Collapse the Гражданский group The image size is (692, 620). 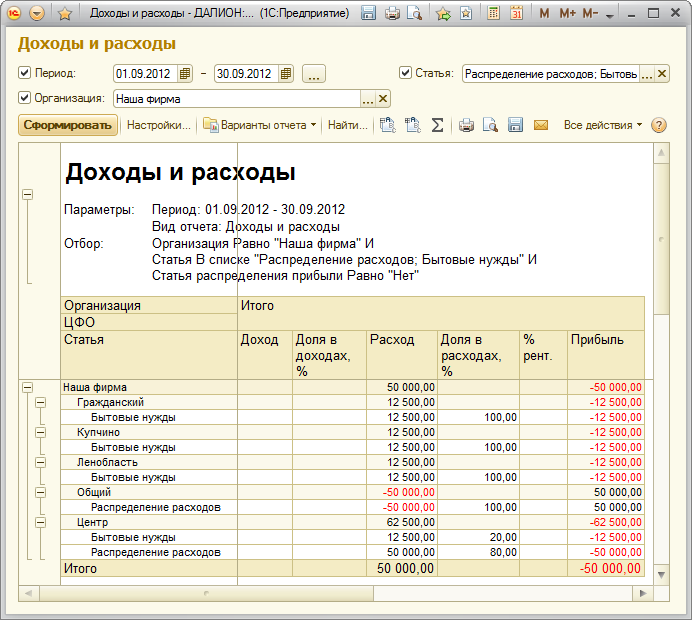coord(41,402)
